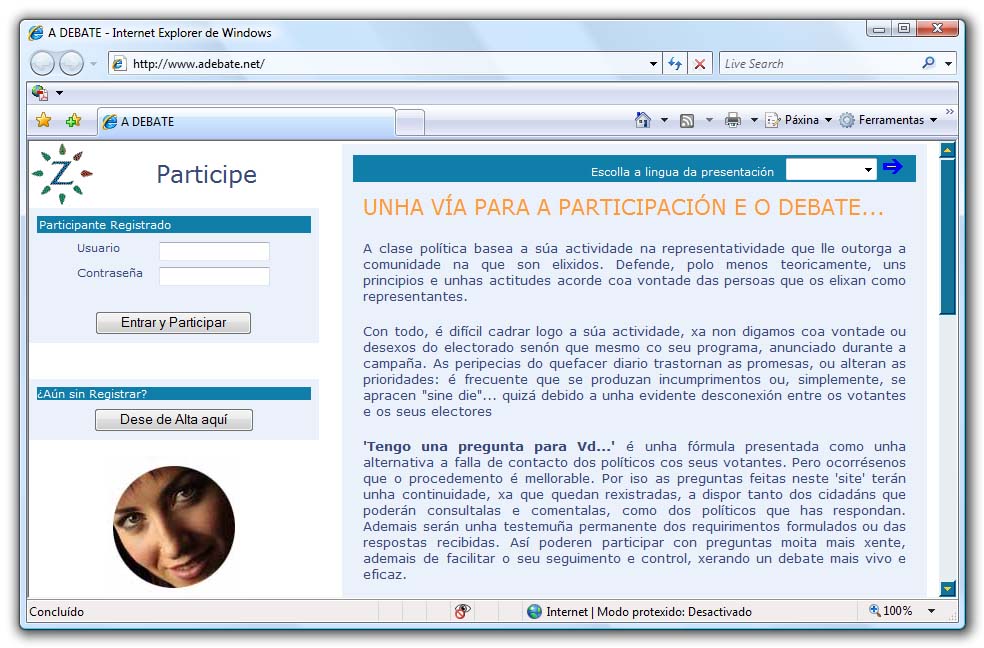
Task: Click the 'Participante Registrado' header
Action: [174, 225]
